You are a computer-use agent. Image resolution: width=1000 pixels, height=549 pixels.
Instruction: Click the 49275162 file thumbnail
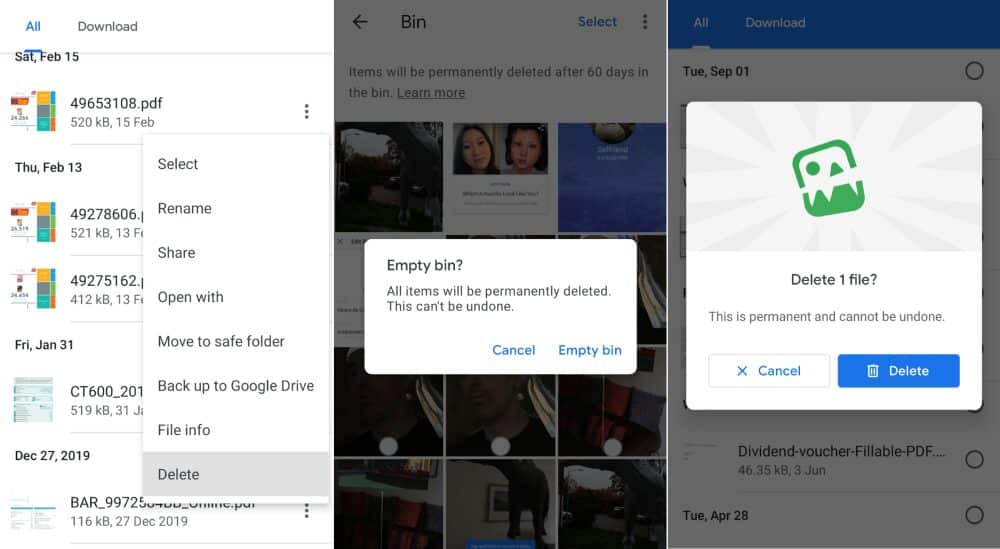(x=33, y=288)
